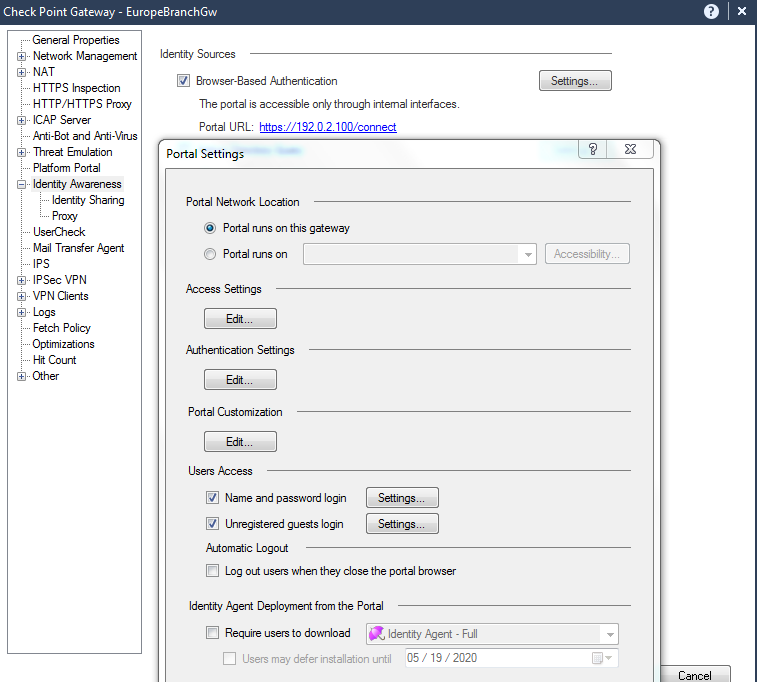Enable logout when users close the portal browser

coord(212,571)
